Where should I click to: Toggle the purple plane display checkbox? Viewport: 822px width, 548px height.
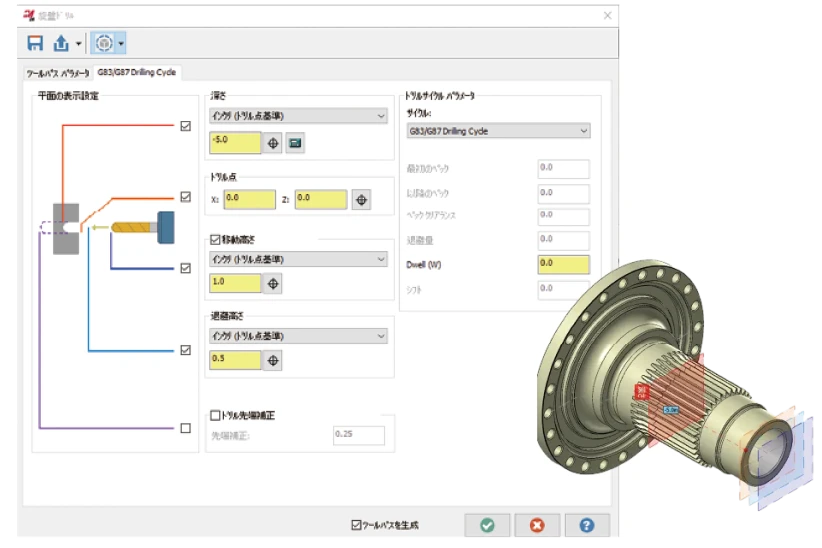point(185,428)
